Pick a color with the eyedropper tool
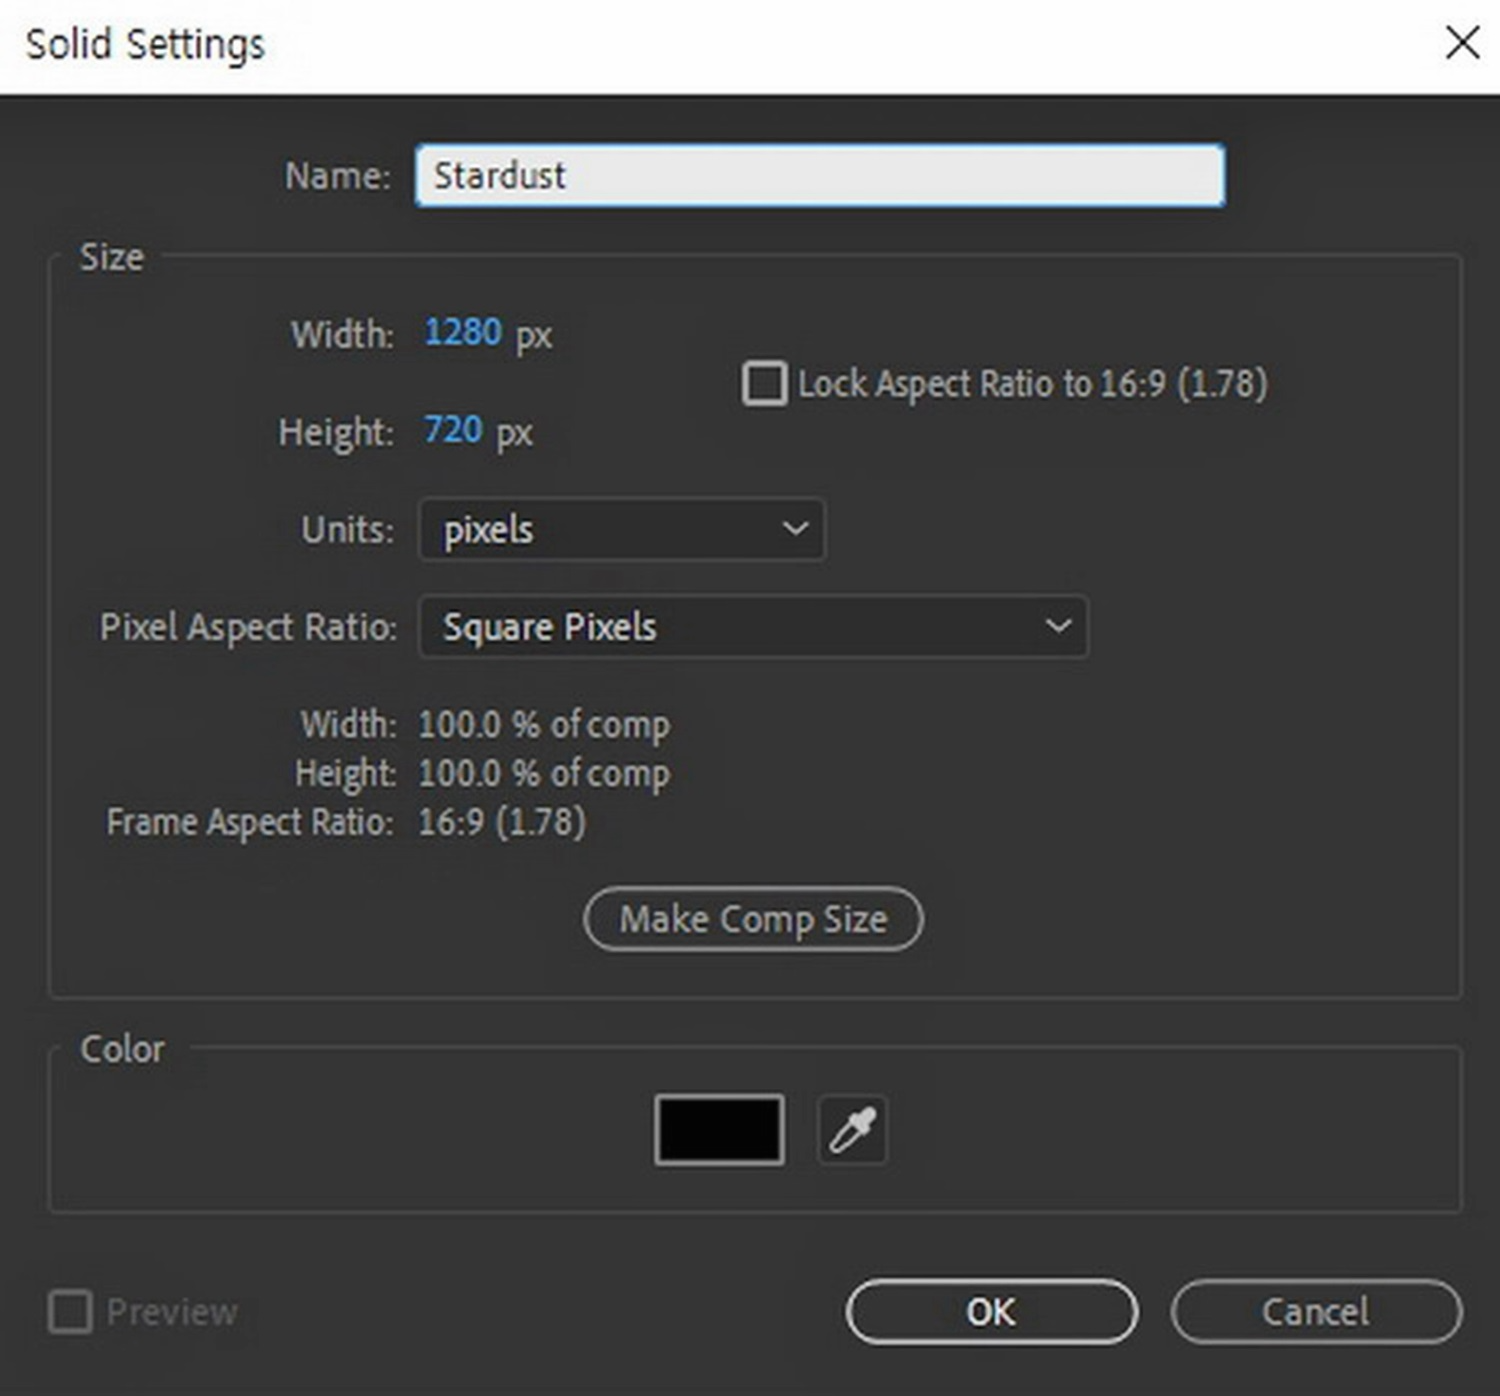1500x1396 pixels. 852,1130
